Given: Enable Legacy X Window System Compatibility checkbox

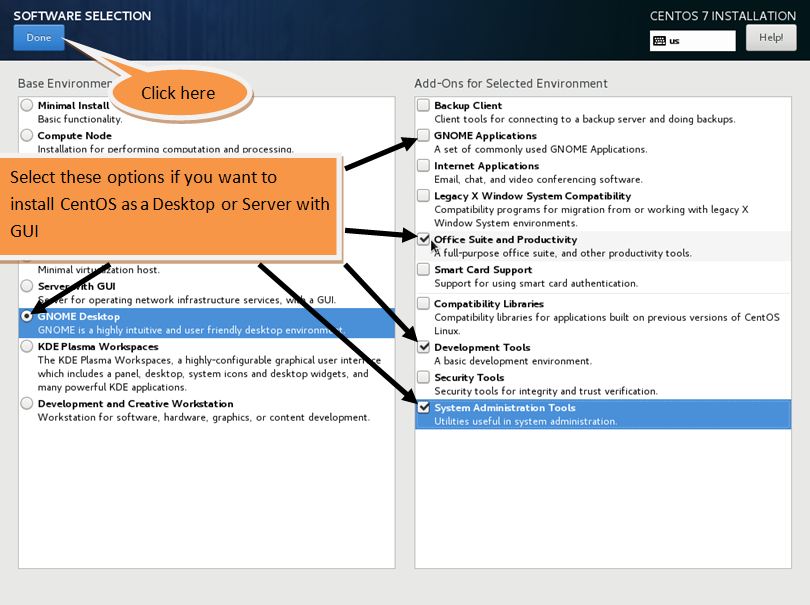Looking at the screenshot, I should pyautogui.click(x=424, y=196).
